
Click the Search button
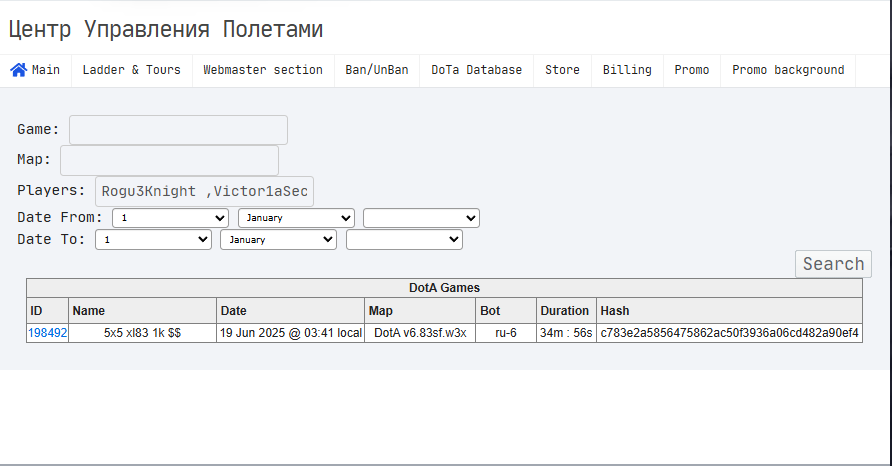click(833, 264)
